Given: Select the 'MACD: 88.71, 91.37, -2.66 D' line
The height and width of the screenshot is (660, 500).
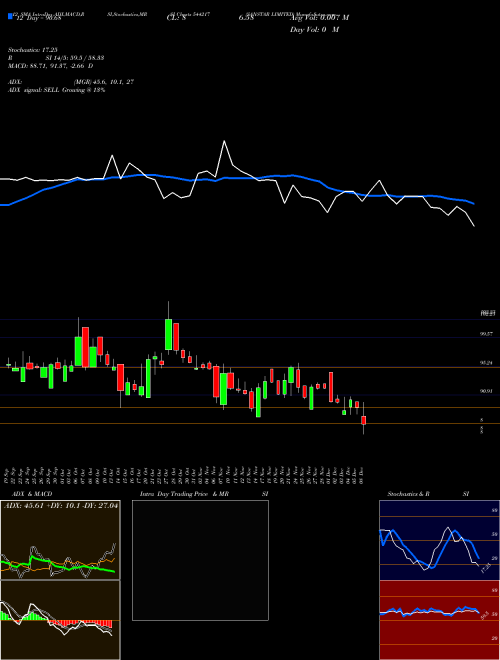Looking at the screenshot, I should coord(51,66).
